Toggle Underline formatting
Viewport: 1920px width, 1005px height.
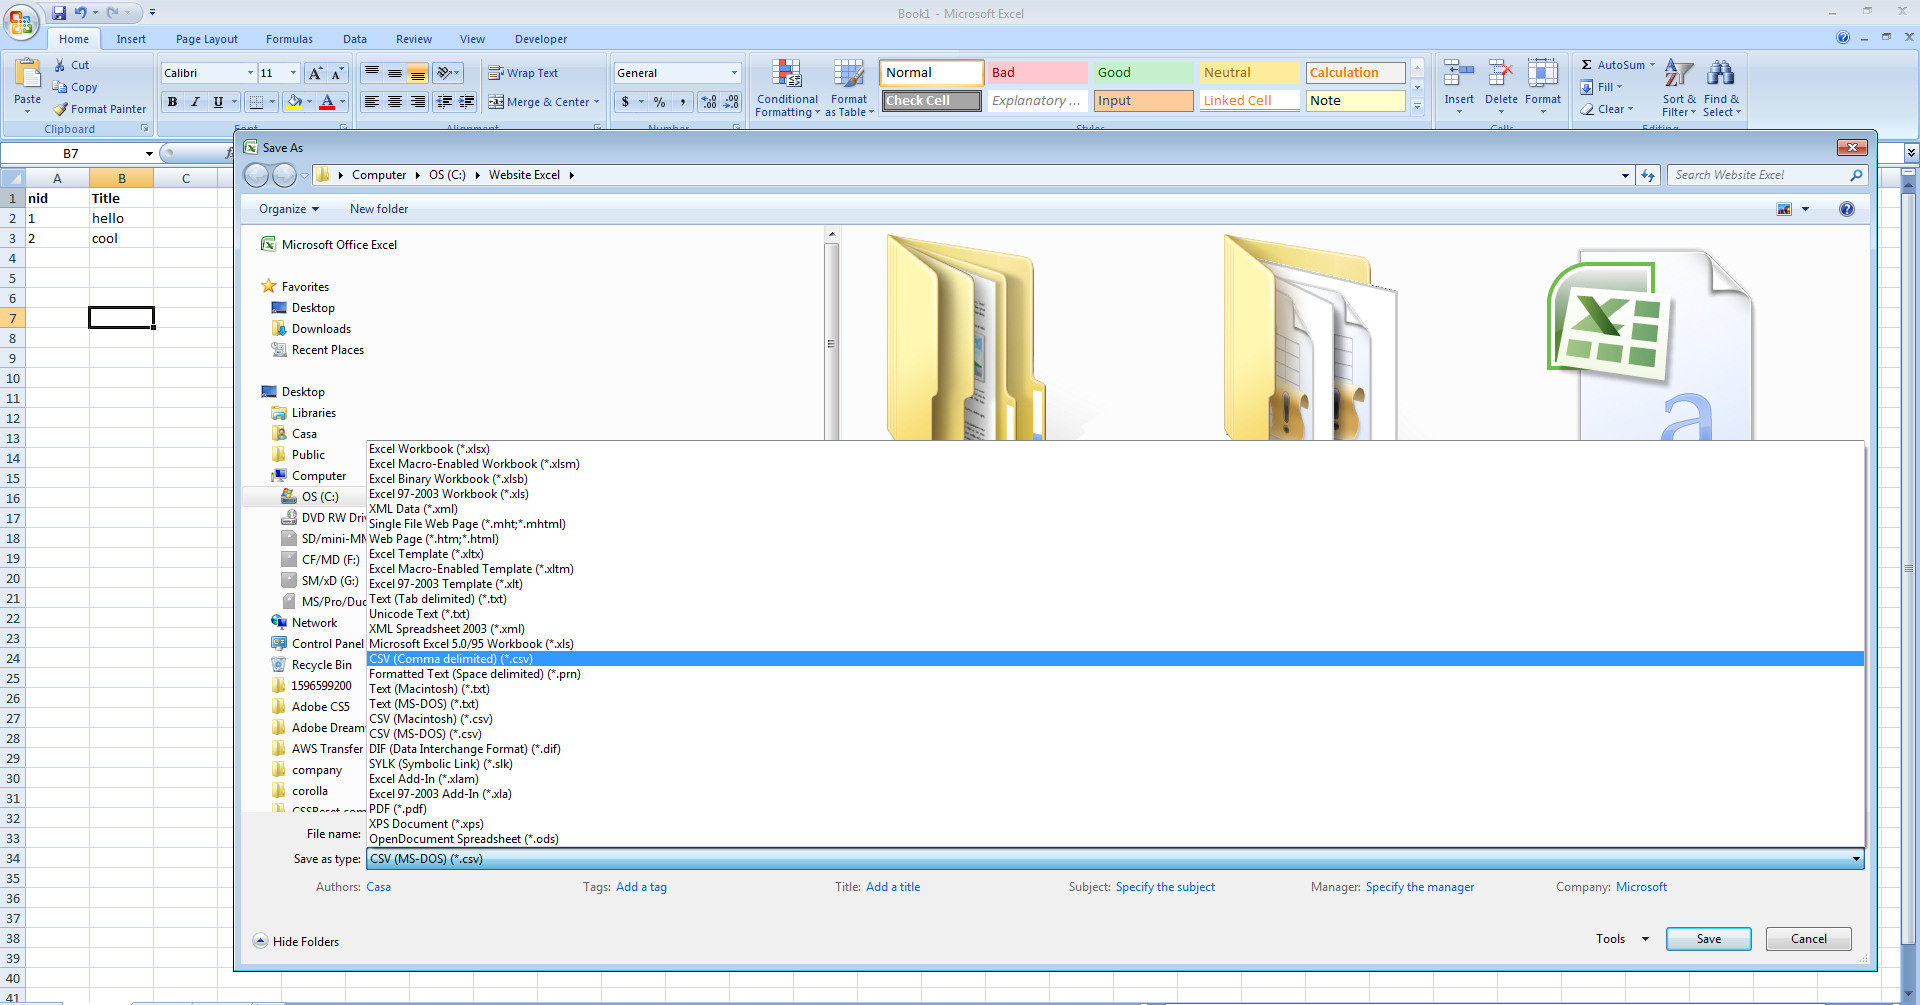click(x=218, y=102)
